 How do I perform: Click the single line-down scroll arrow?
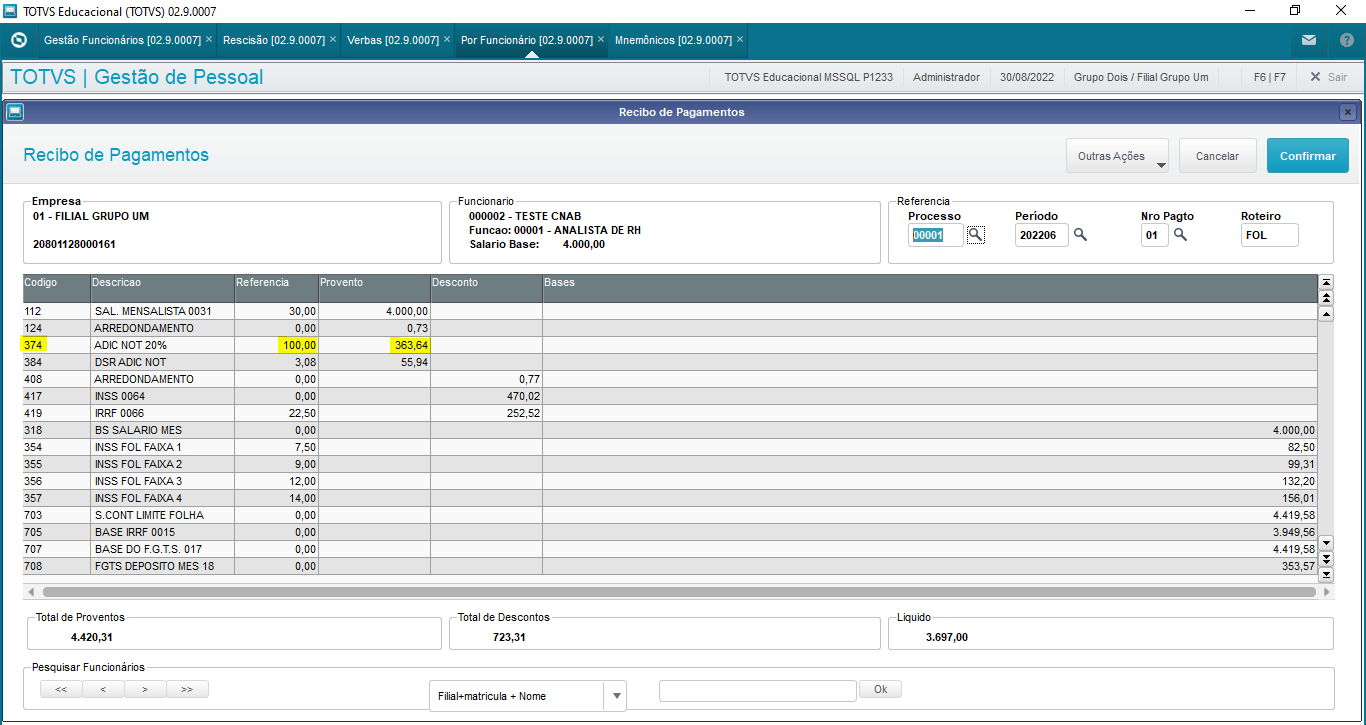pos(1326,542)
